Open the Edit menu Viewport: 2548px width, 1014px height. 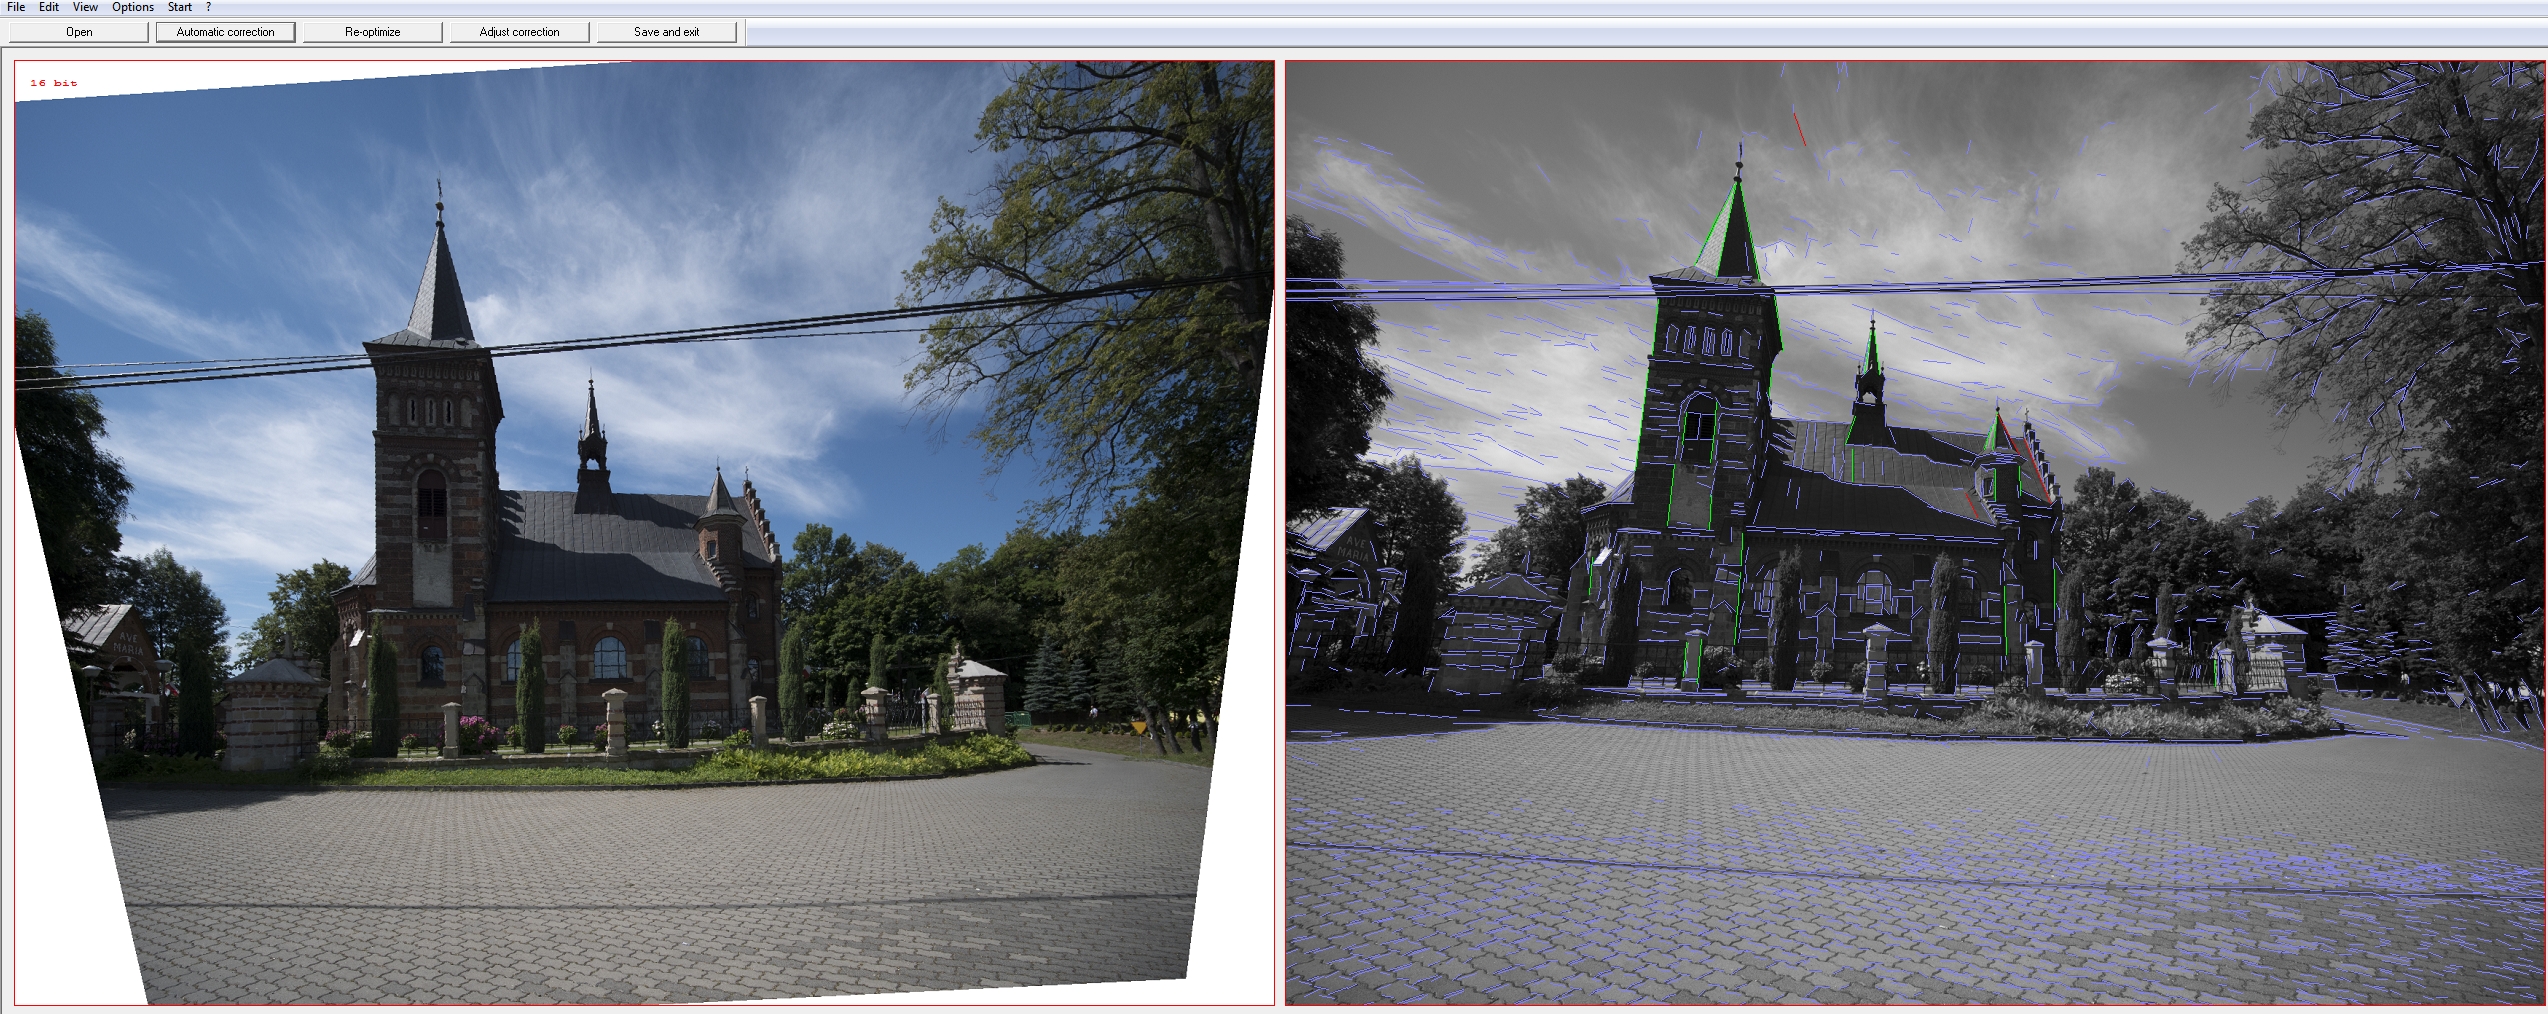pyautogui.click(x=49, y=7)
